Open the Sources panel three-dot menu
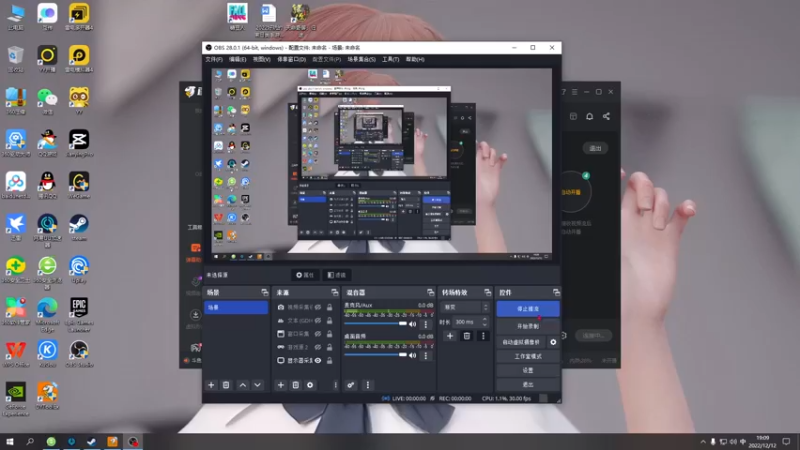Screen dimensions: 800x450 pos(335,385)
